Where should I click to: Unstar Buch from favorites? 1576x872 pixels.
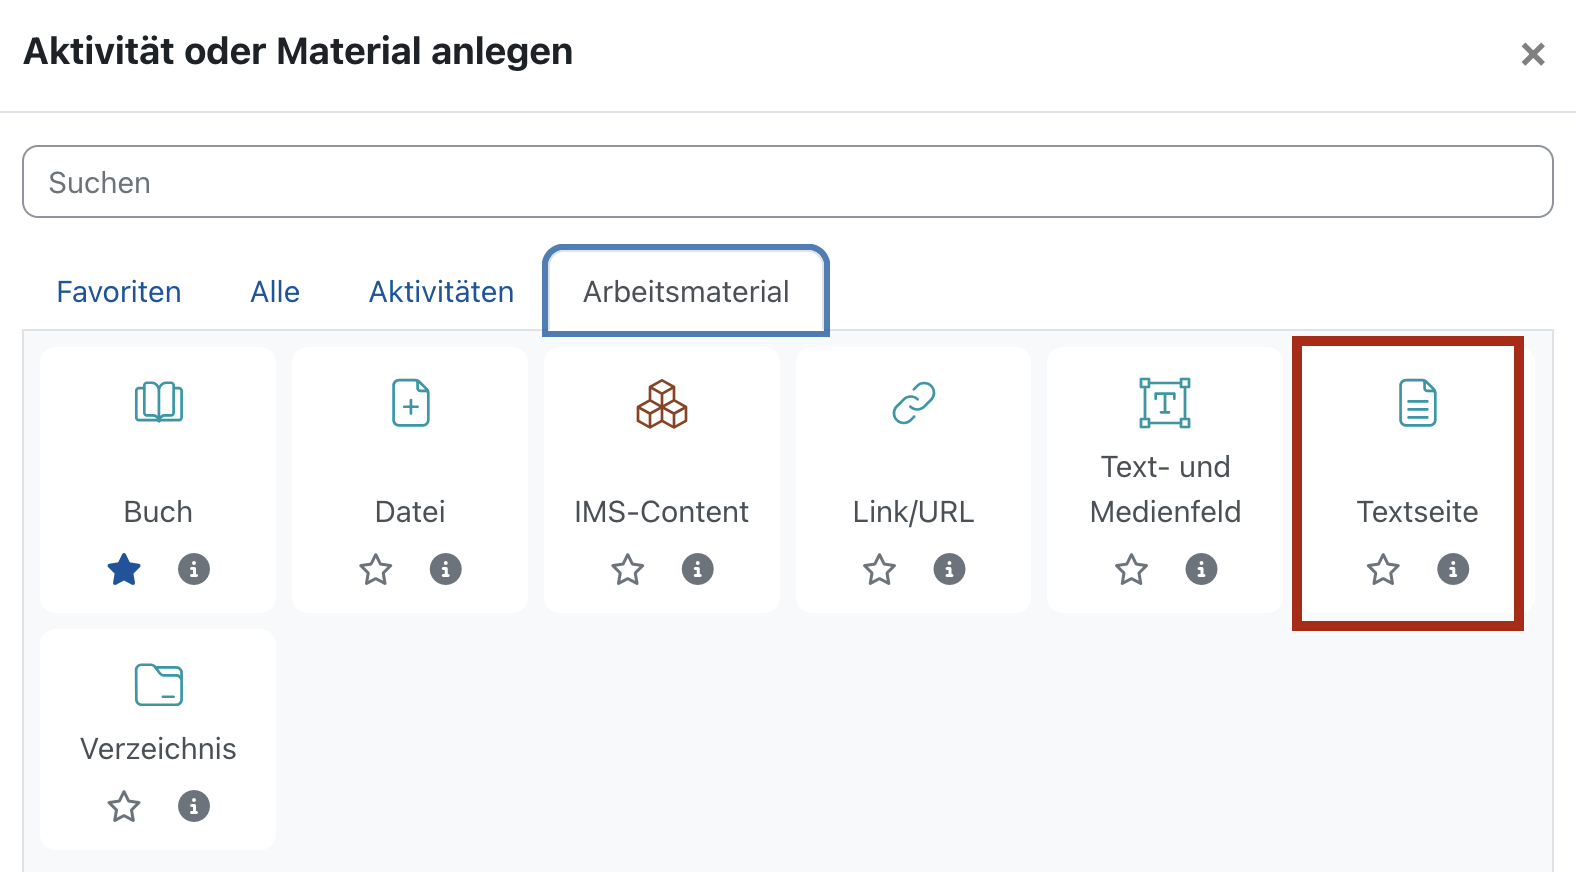[124, 569]
